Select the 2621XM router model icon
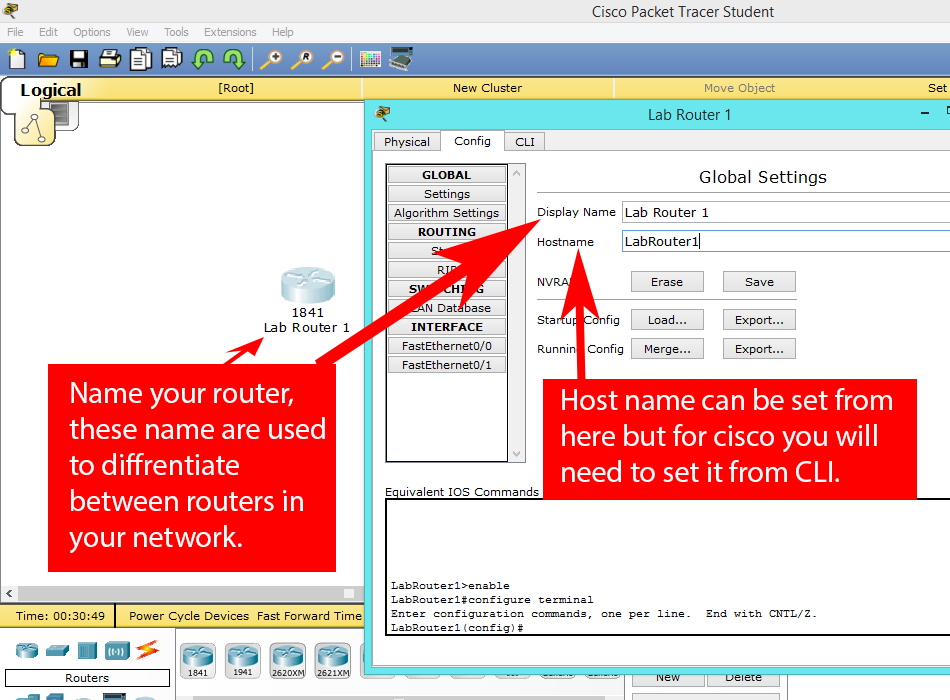The width and height of the screenshot is (950, 700). (333, 658)
